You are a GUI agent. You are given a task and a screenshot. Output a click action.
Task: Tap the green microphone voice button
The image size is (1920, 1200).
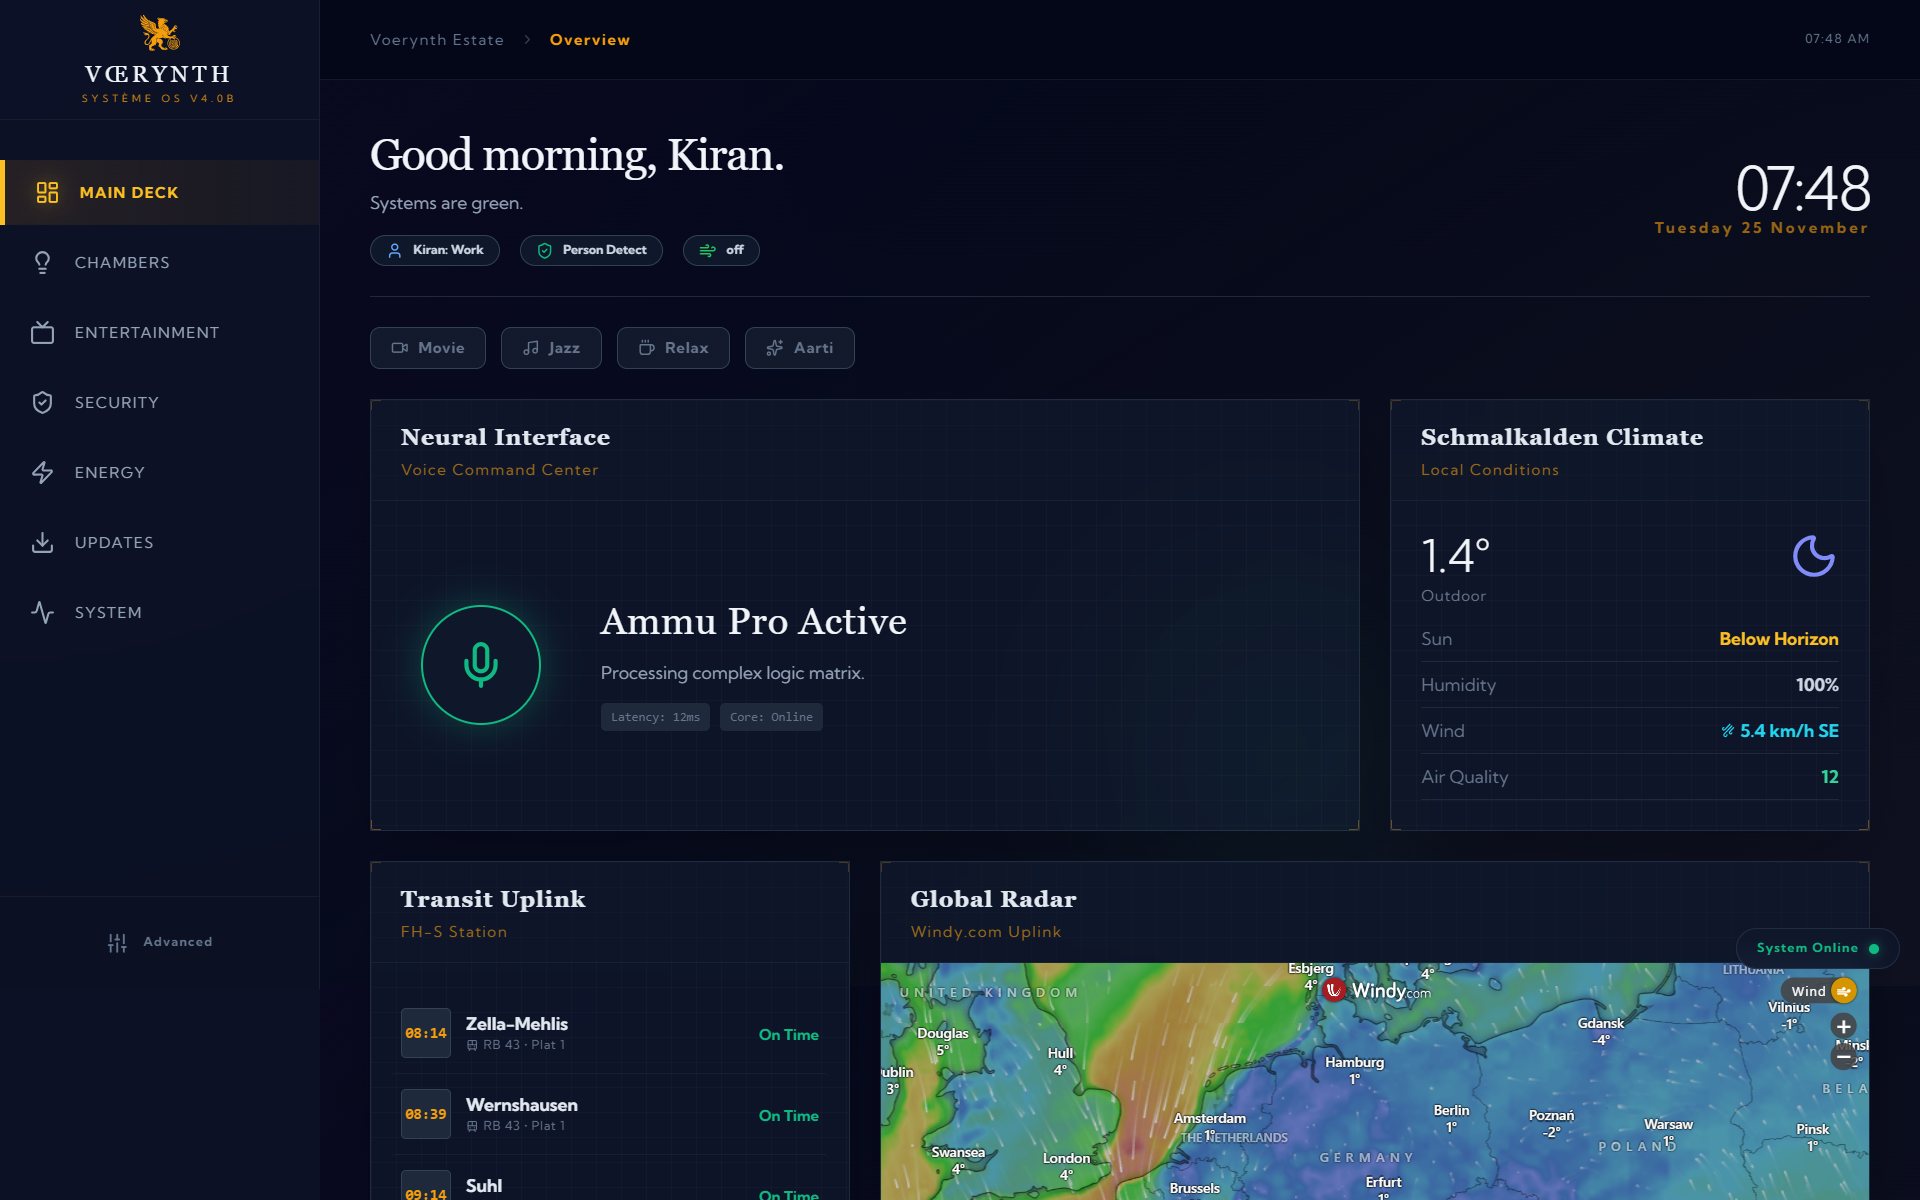click(481, 665)
